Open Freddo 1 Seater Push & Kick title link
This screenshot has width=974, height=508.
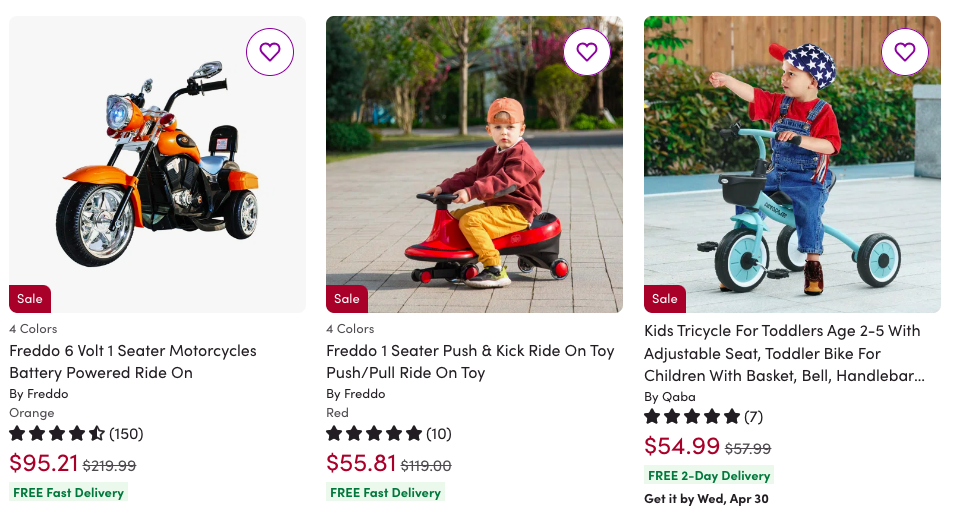pyautogui.click(x=470, y=361)
